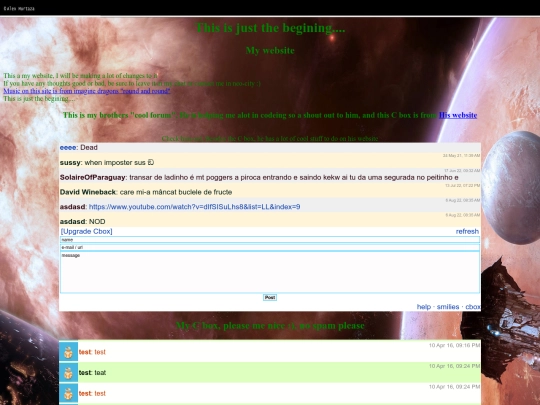Open the Imagine Dragons music link
Screen dimensions: 540x405
(87, 91)
